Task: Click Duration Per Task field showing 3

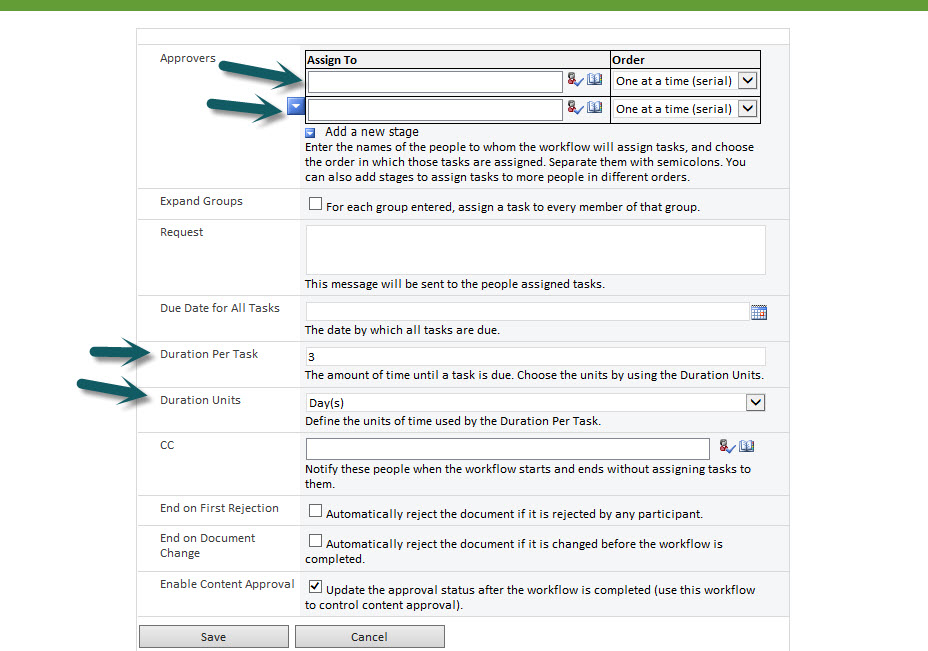Action: click(x=536, y=356)
